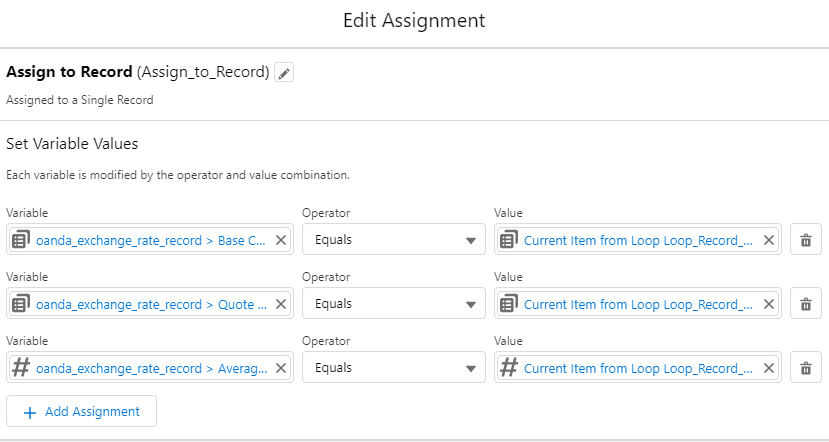This screenshot has height=442, width=829.
Task: Open the third row Operator dropdown
Action: pos(394,368)
